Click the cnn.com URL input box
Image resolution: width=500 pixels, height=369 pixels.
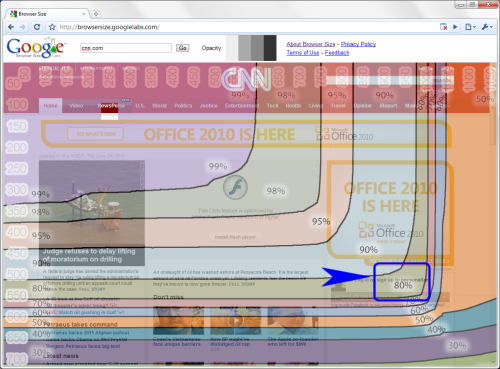126,48
